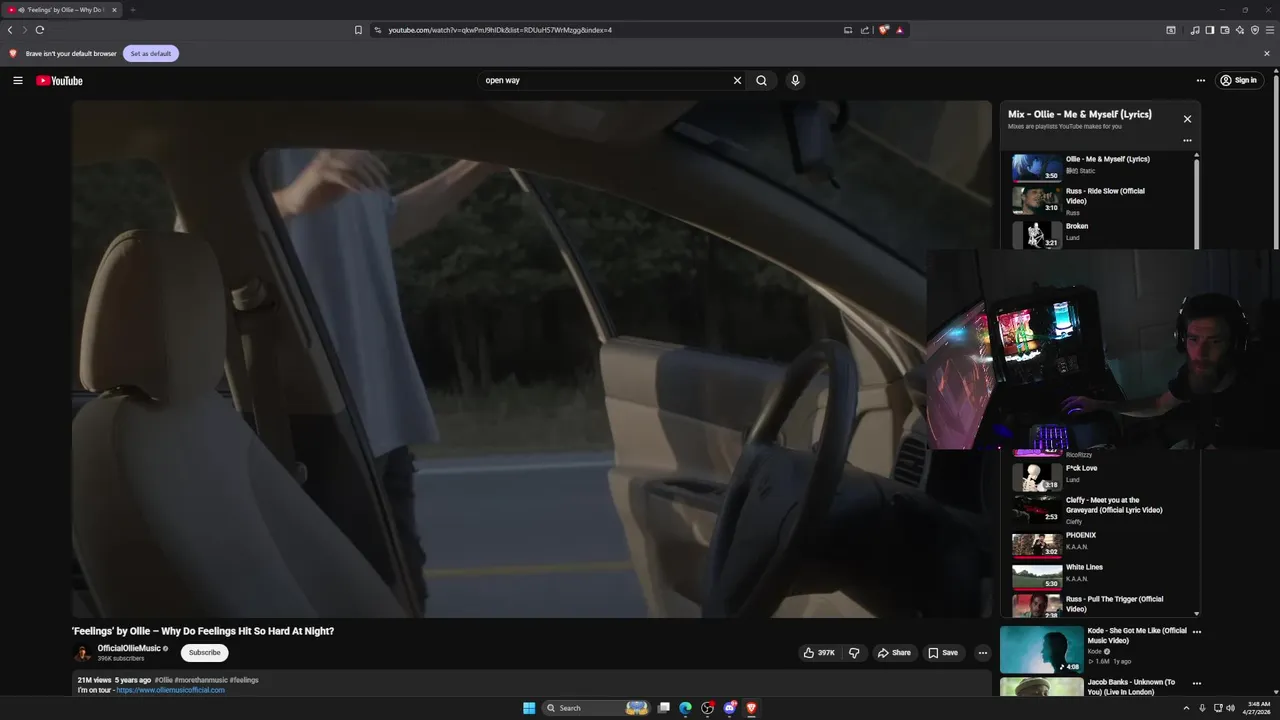1280x720 pixels.
Task: Save the video to a playlist
Action: pyautogui.click(x=943, y=653)
